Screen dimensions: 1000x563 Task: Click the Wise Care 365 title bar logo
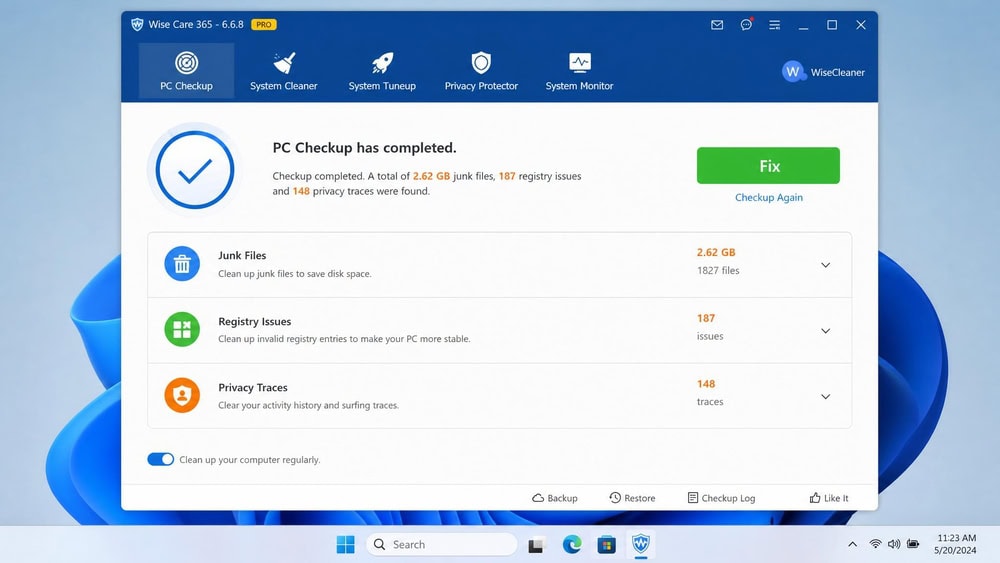pos(137,24)
